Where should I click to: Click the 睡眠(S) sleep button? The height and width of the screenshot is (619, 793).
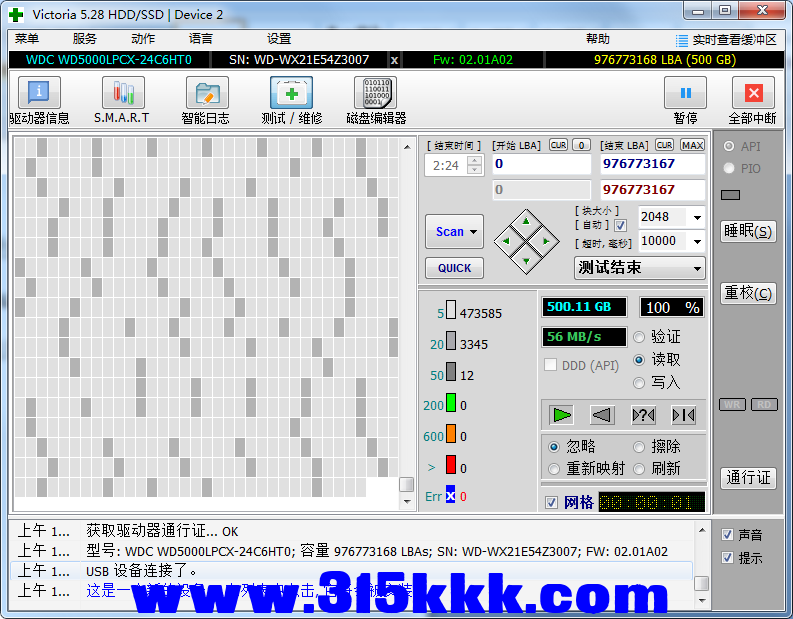tap(748, 231)
